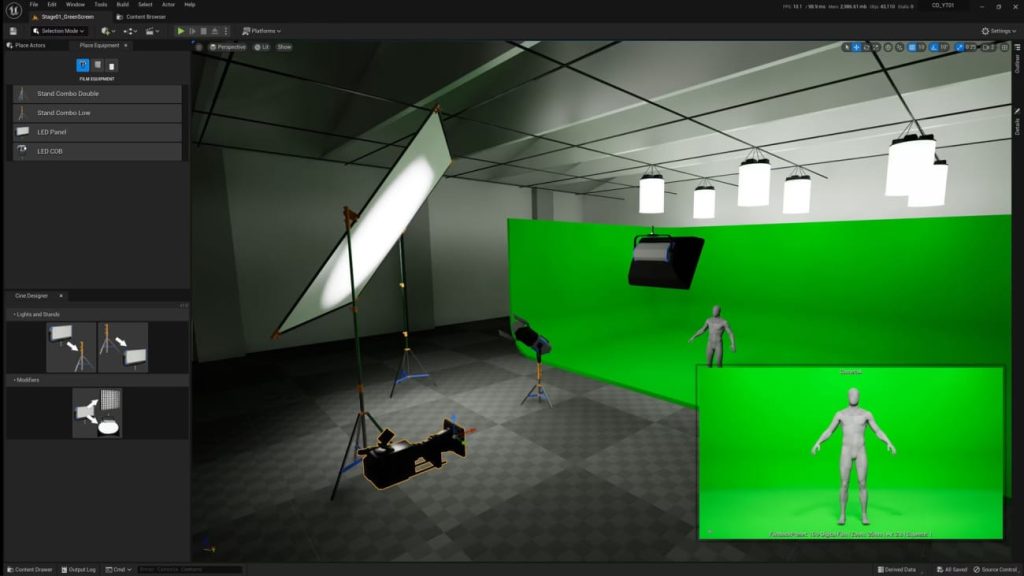Select LED Panel from the equipment list
Screen dimensions: 1024x576
(95, 131)
